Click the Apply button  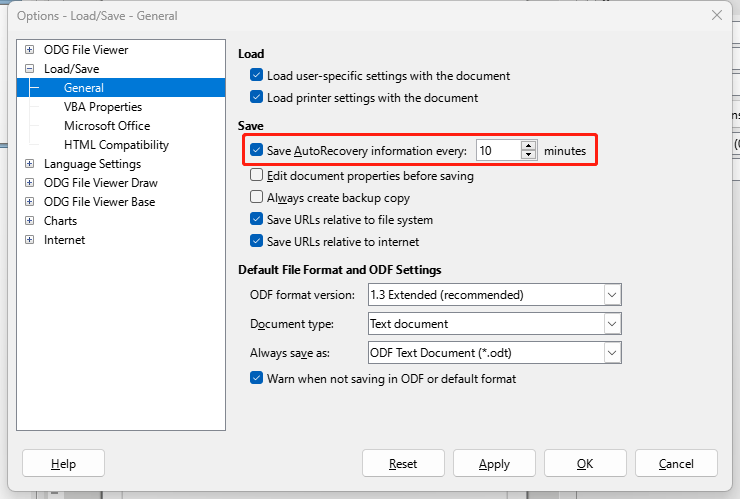click(x=494, y=464)
